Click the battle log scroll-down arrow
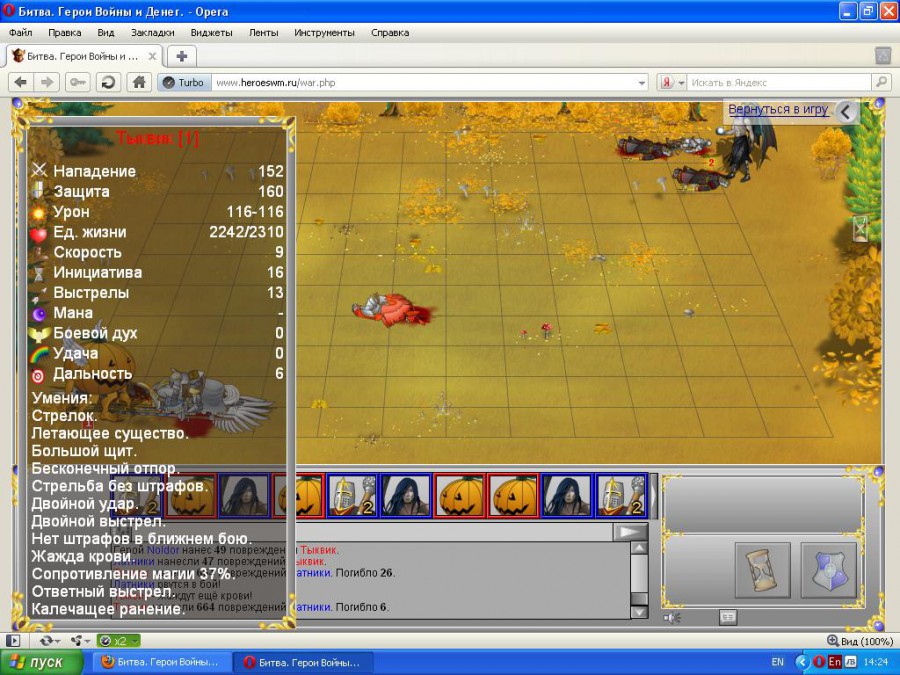The width and height of the screenshot is (900, 675). click(639, 612)
